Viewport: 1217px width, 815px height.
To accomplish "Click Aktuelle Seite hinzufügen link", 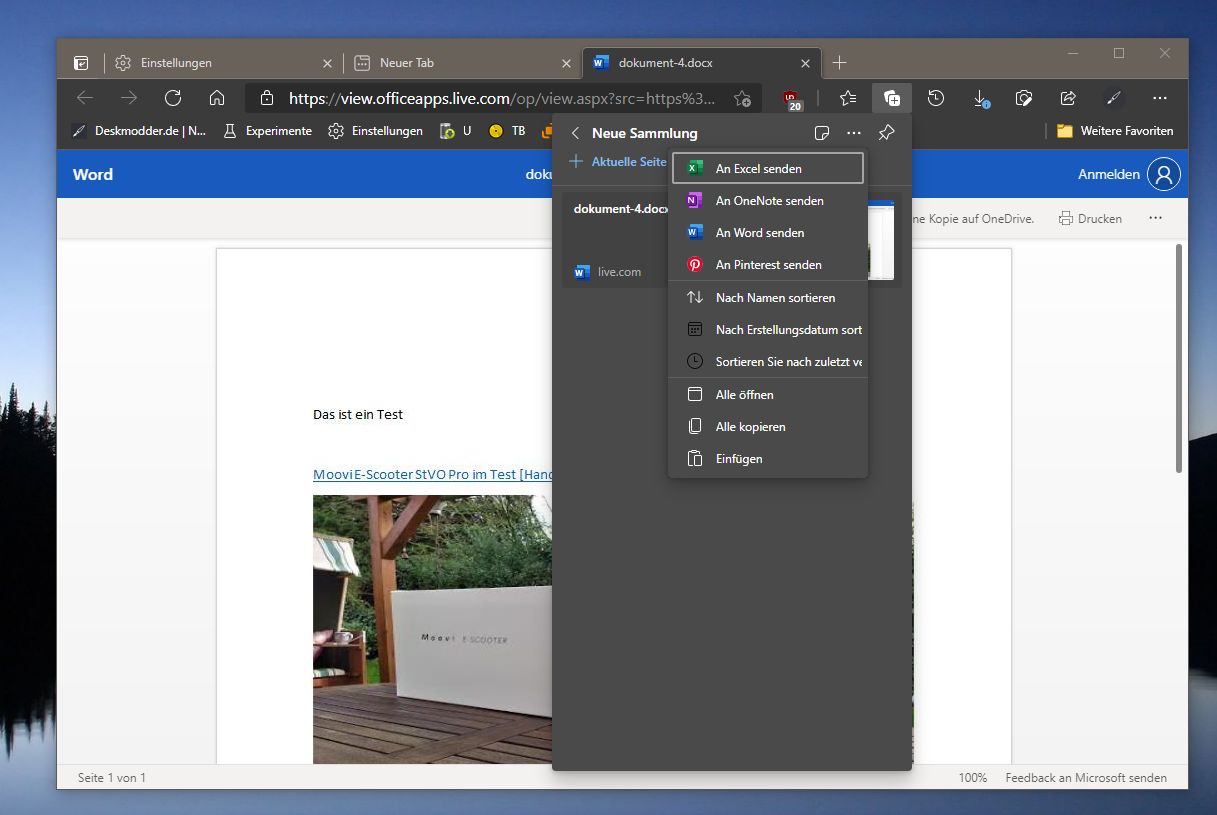I will 618,162.
